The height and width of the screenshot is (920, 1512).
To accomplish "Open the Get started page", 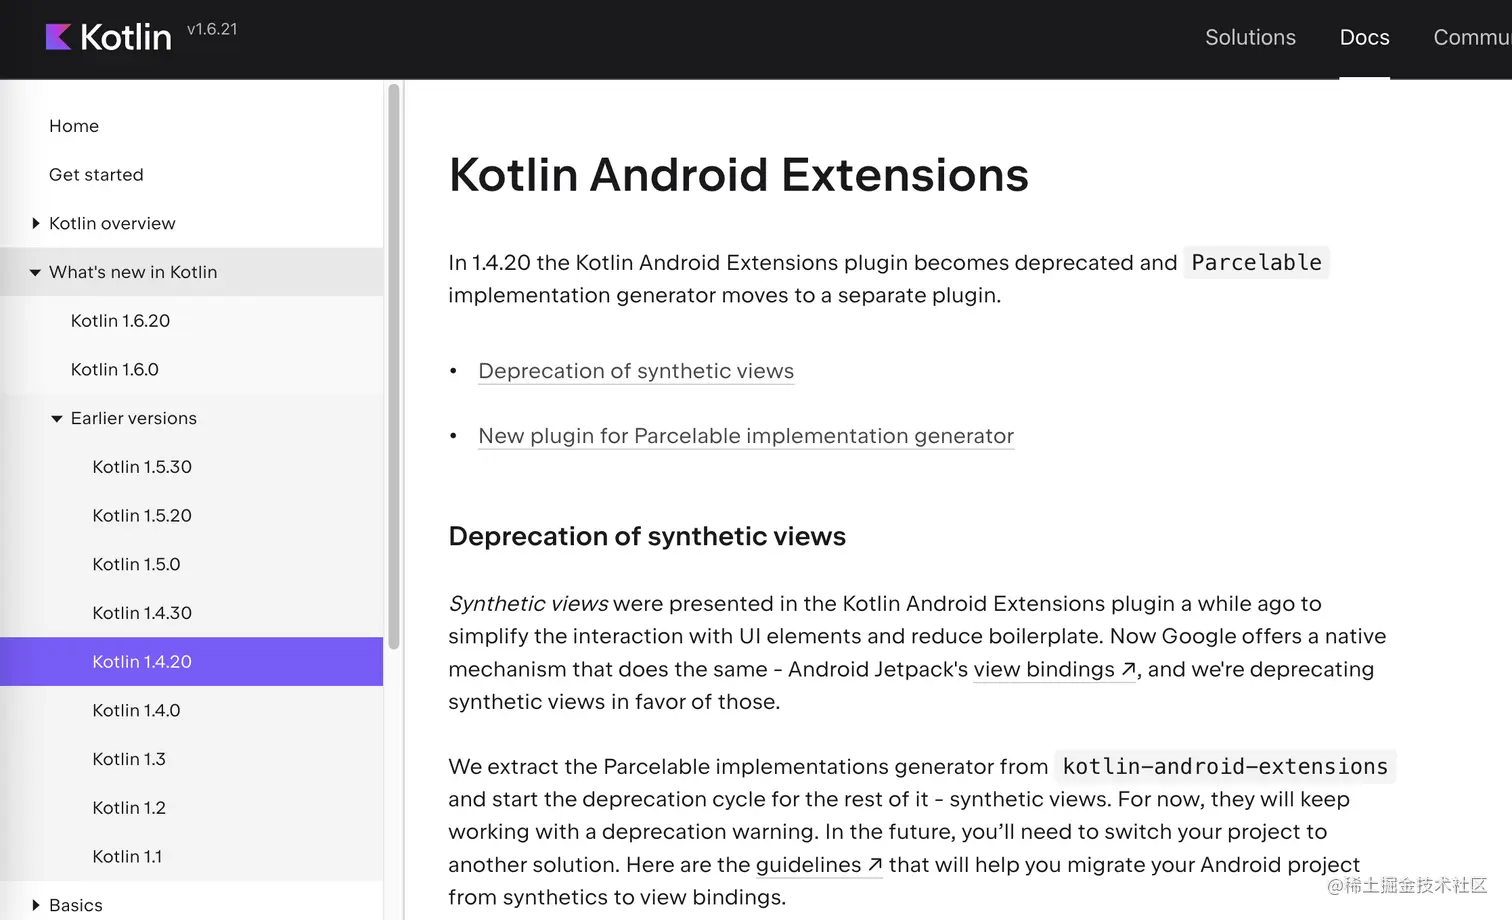I will coord(96,175).
